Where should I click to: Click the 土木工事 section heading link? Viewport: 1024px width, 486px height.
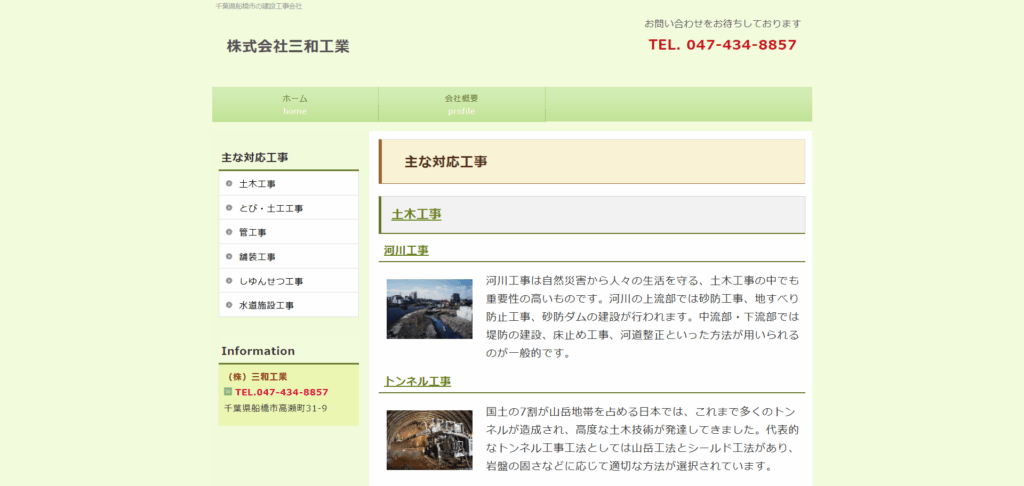click(416, 214)
